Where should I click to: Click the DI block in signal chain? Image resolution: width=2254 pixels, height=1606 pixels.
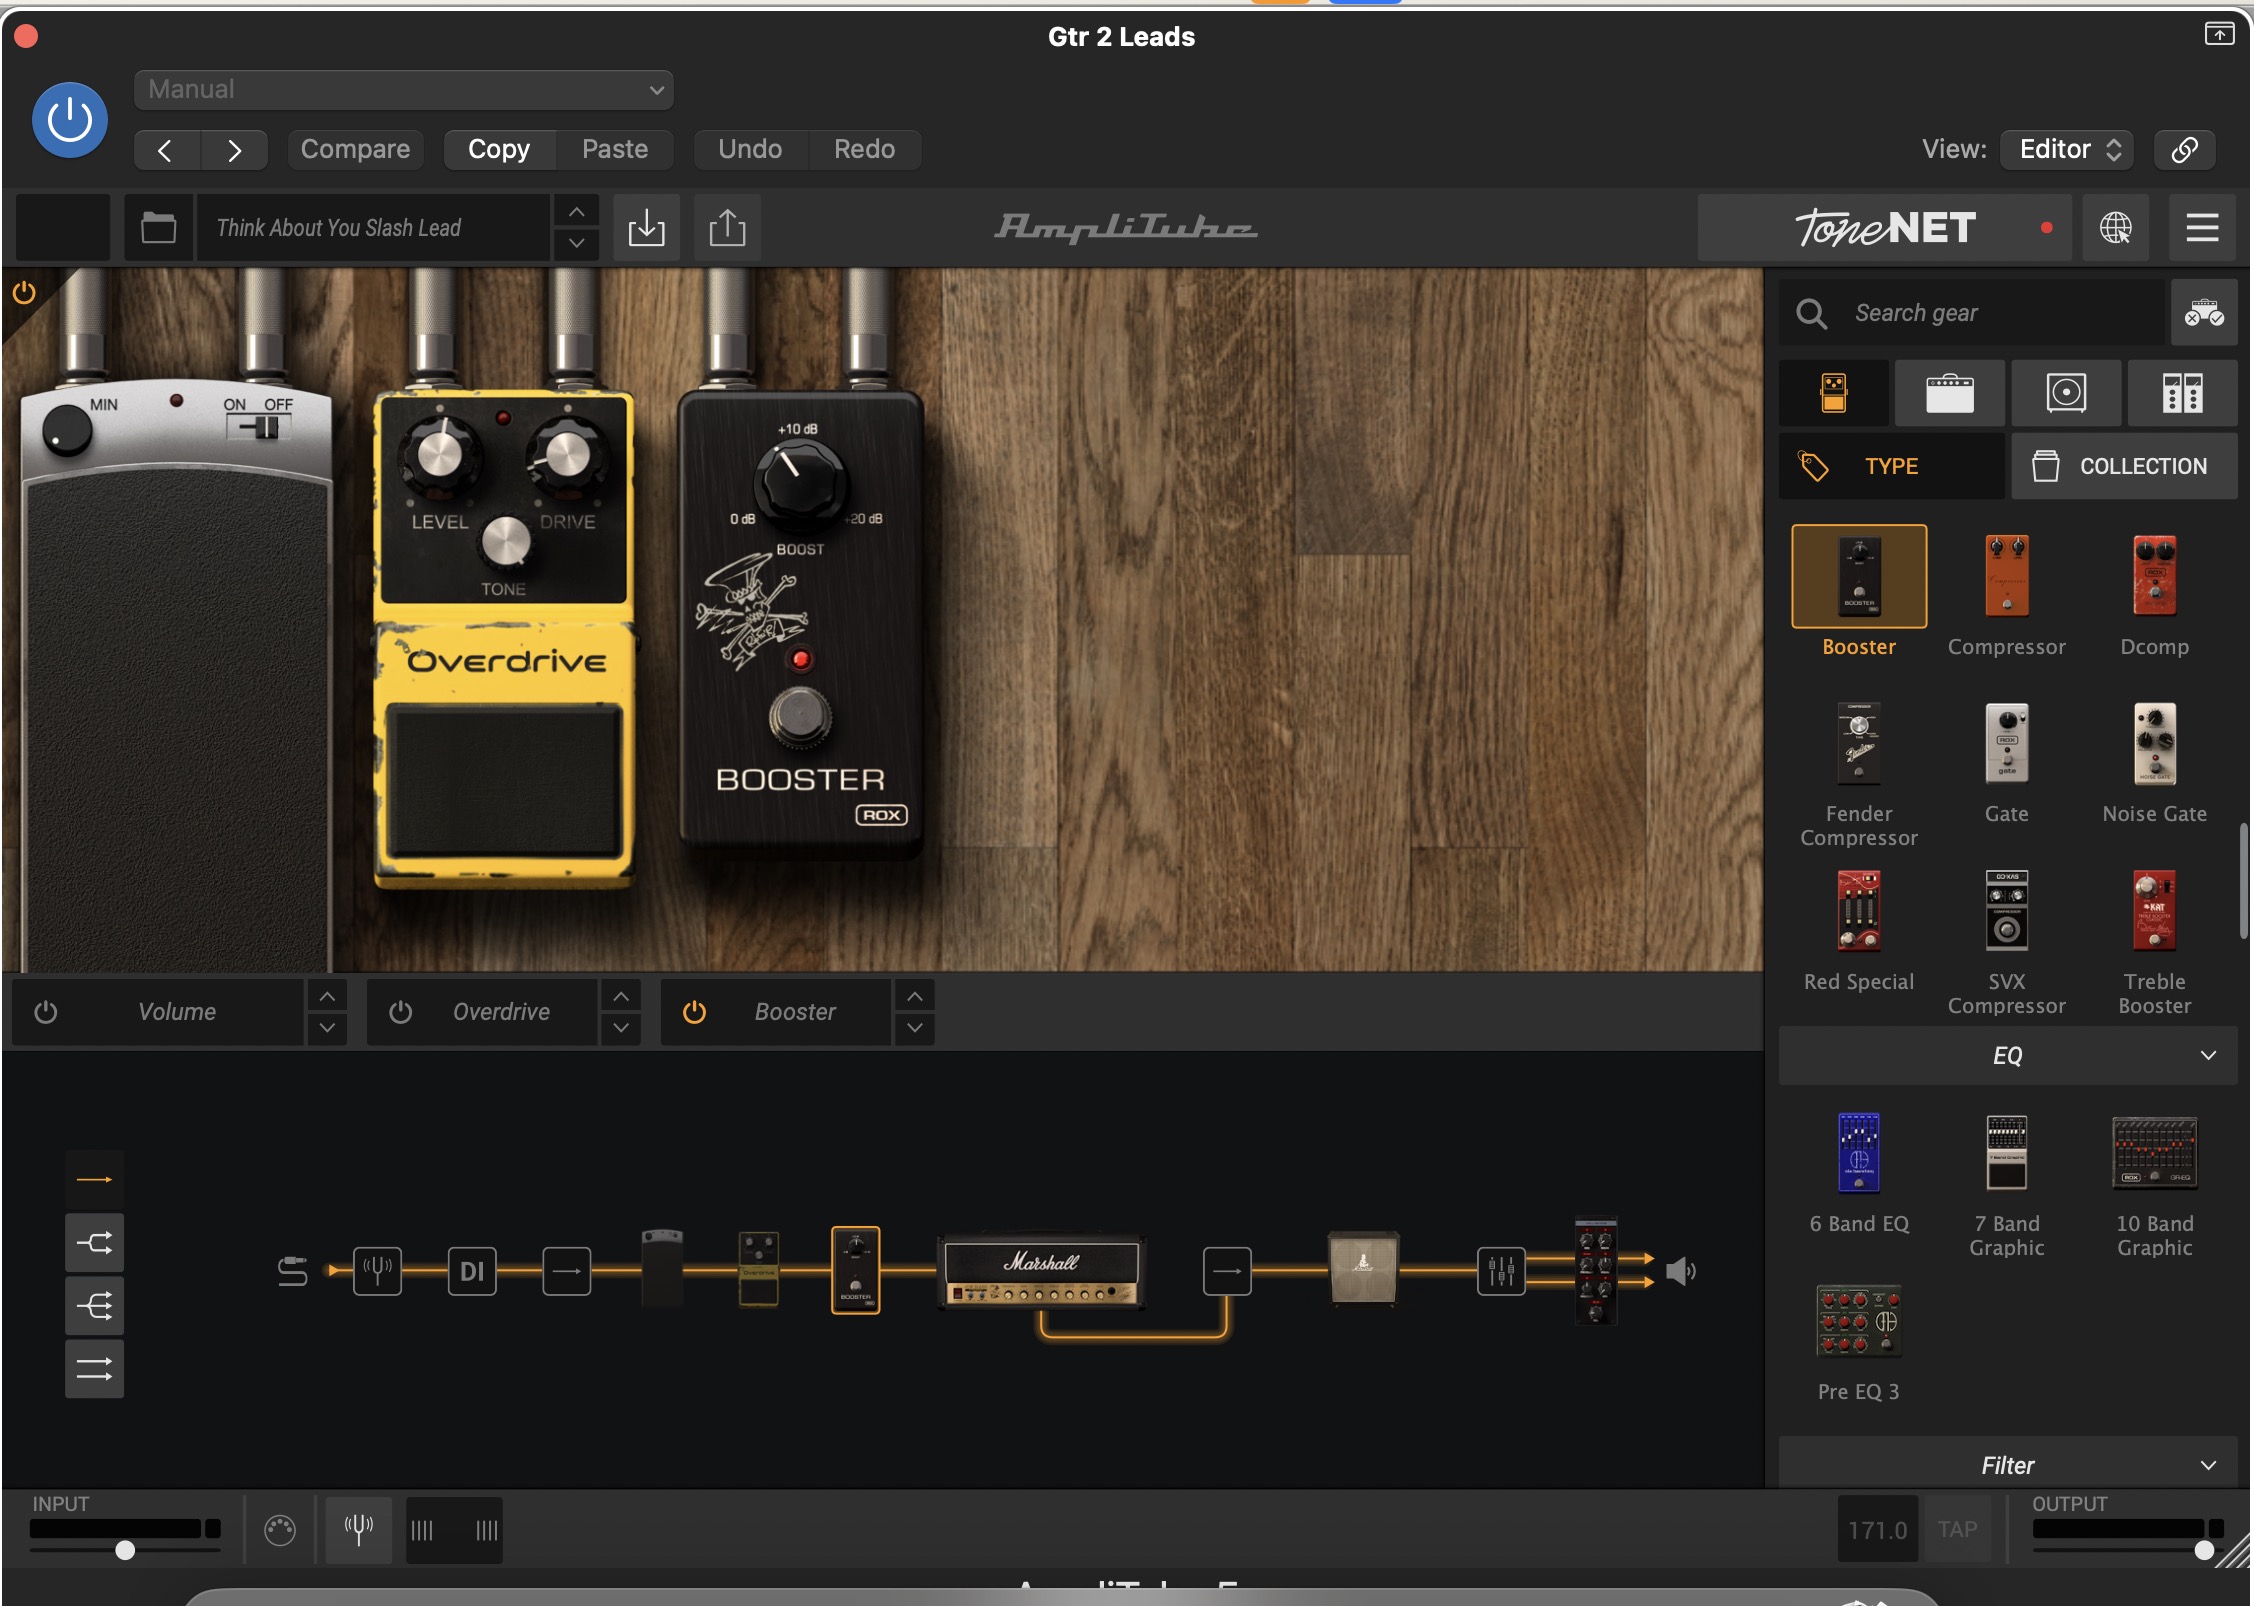[x=472, y=1271]
